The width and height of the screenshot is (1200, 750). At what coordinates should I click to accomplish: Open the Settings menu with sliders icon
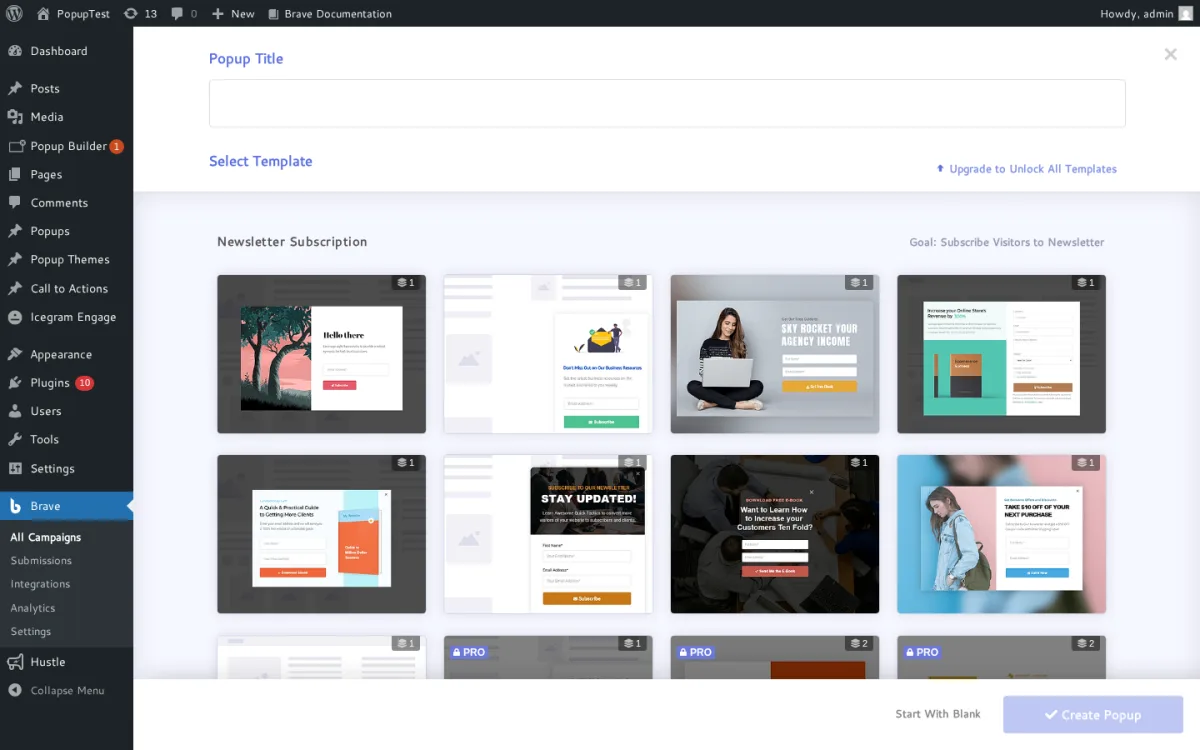(x=66, y=468)
